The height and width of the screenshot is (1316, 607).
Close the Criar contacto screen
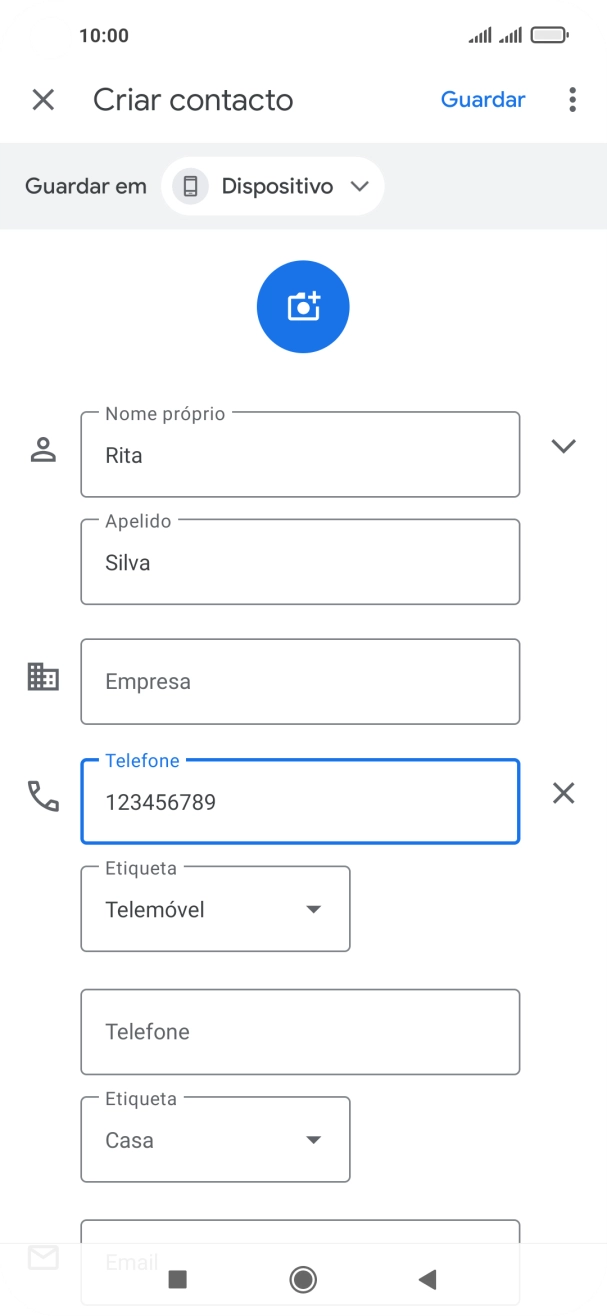42,100
